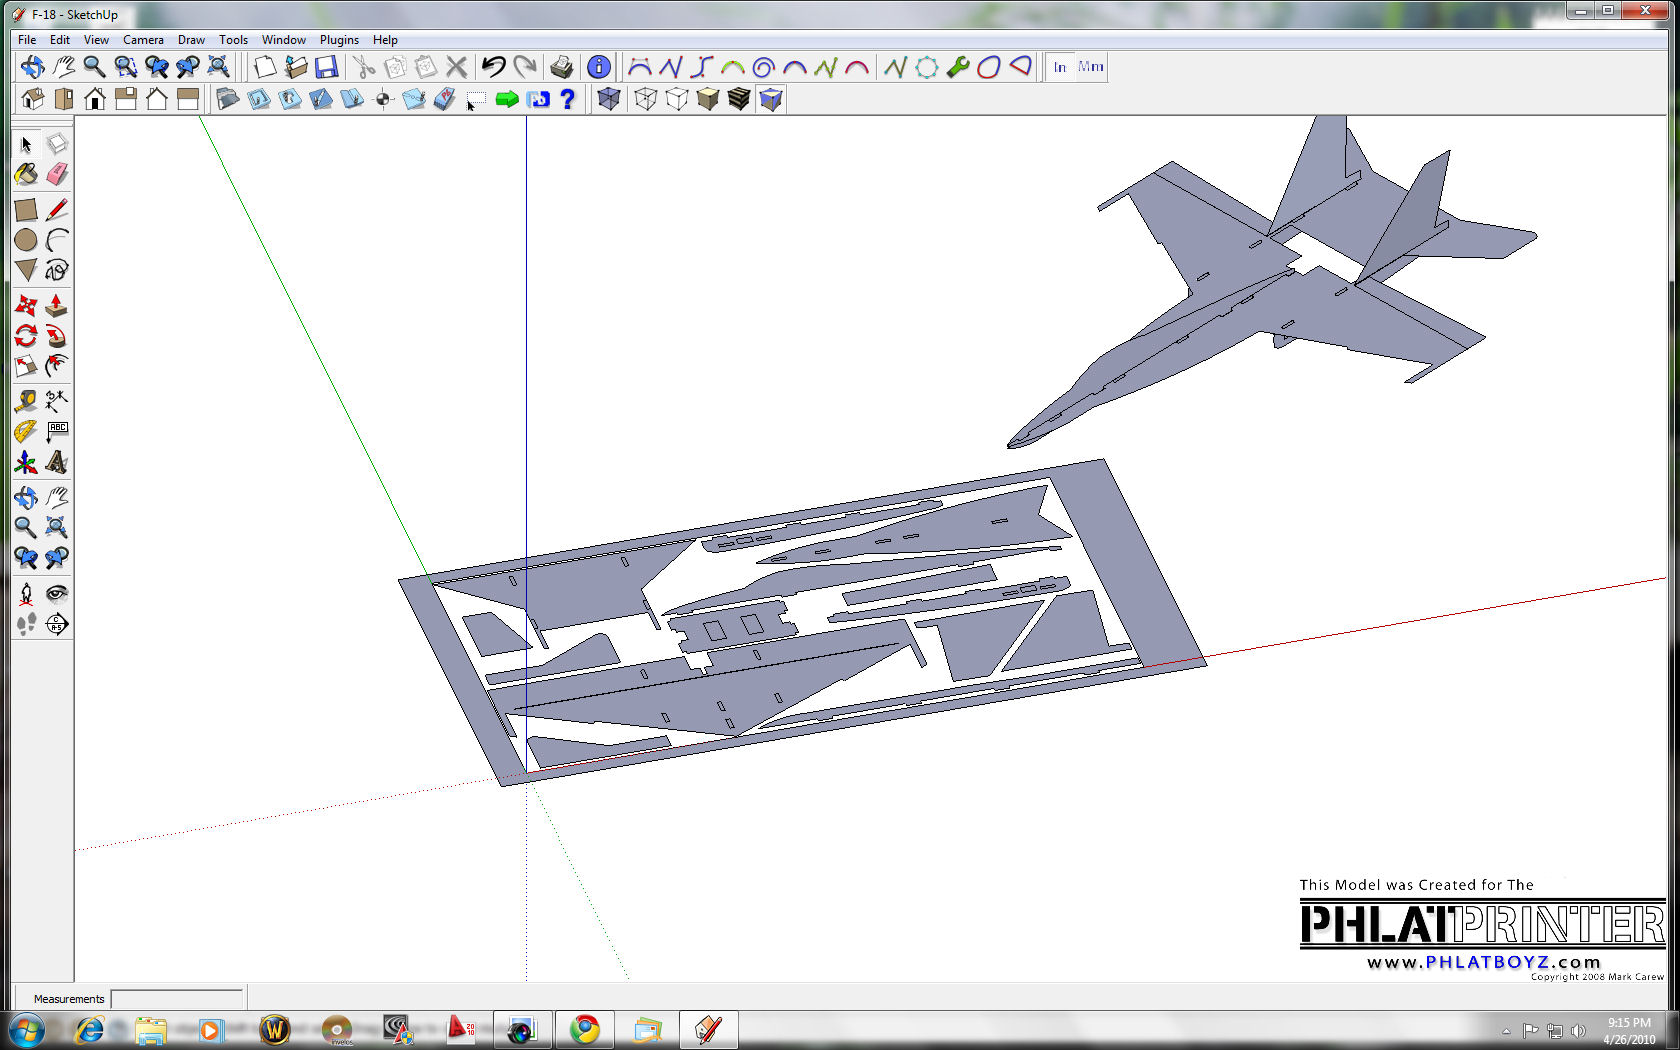1680x1050 pixels.
Task: Choose the Rotate tool
Action: click(26, 336)
